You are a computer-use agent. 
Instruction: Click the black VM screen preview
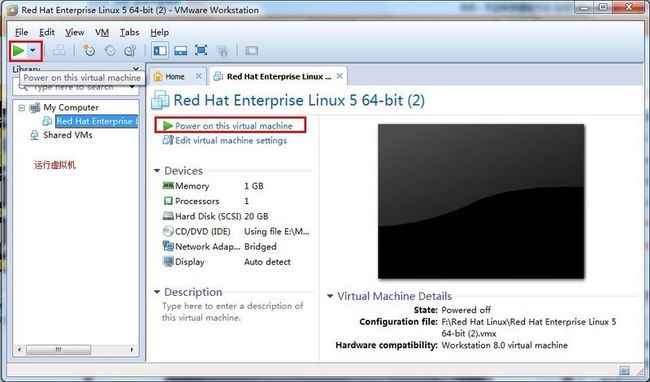[x=481, y=201]
